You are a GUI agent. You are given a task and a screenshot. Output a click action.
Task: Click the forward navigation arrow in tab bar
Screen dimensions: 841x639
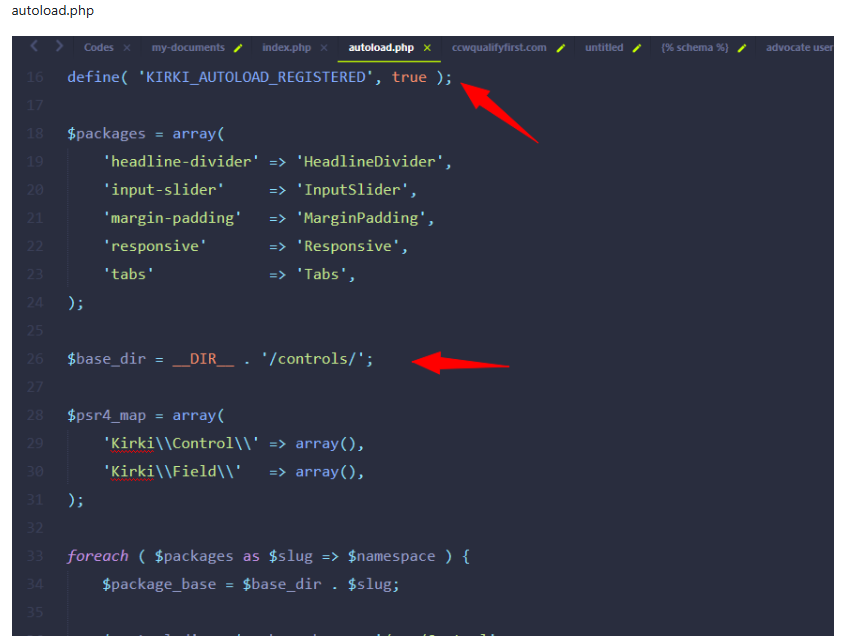[x=59, y=47]
